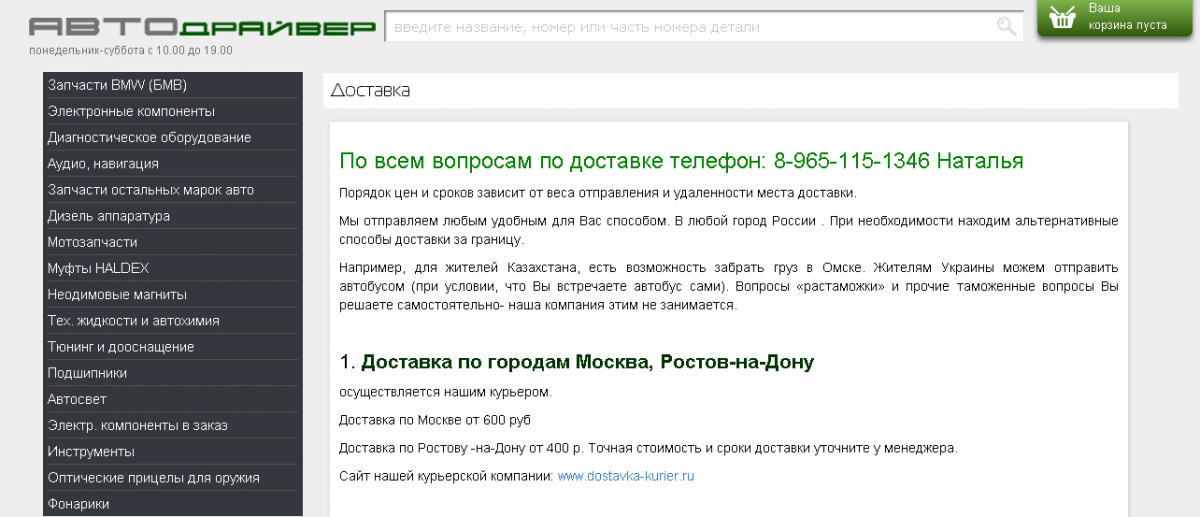The image size is (1200, 517).
Task: Click line Доставка по Ростову-на-Дону от 400 р
Action: tap(648, 448)
